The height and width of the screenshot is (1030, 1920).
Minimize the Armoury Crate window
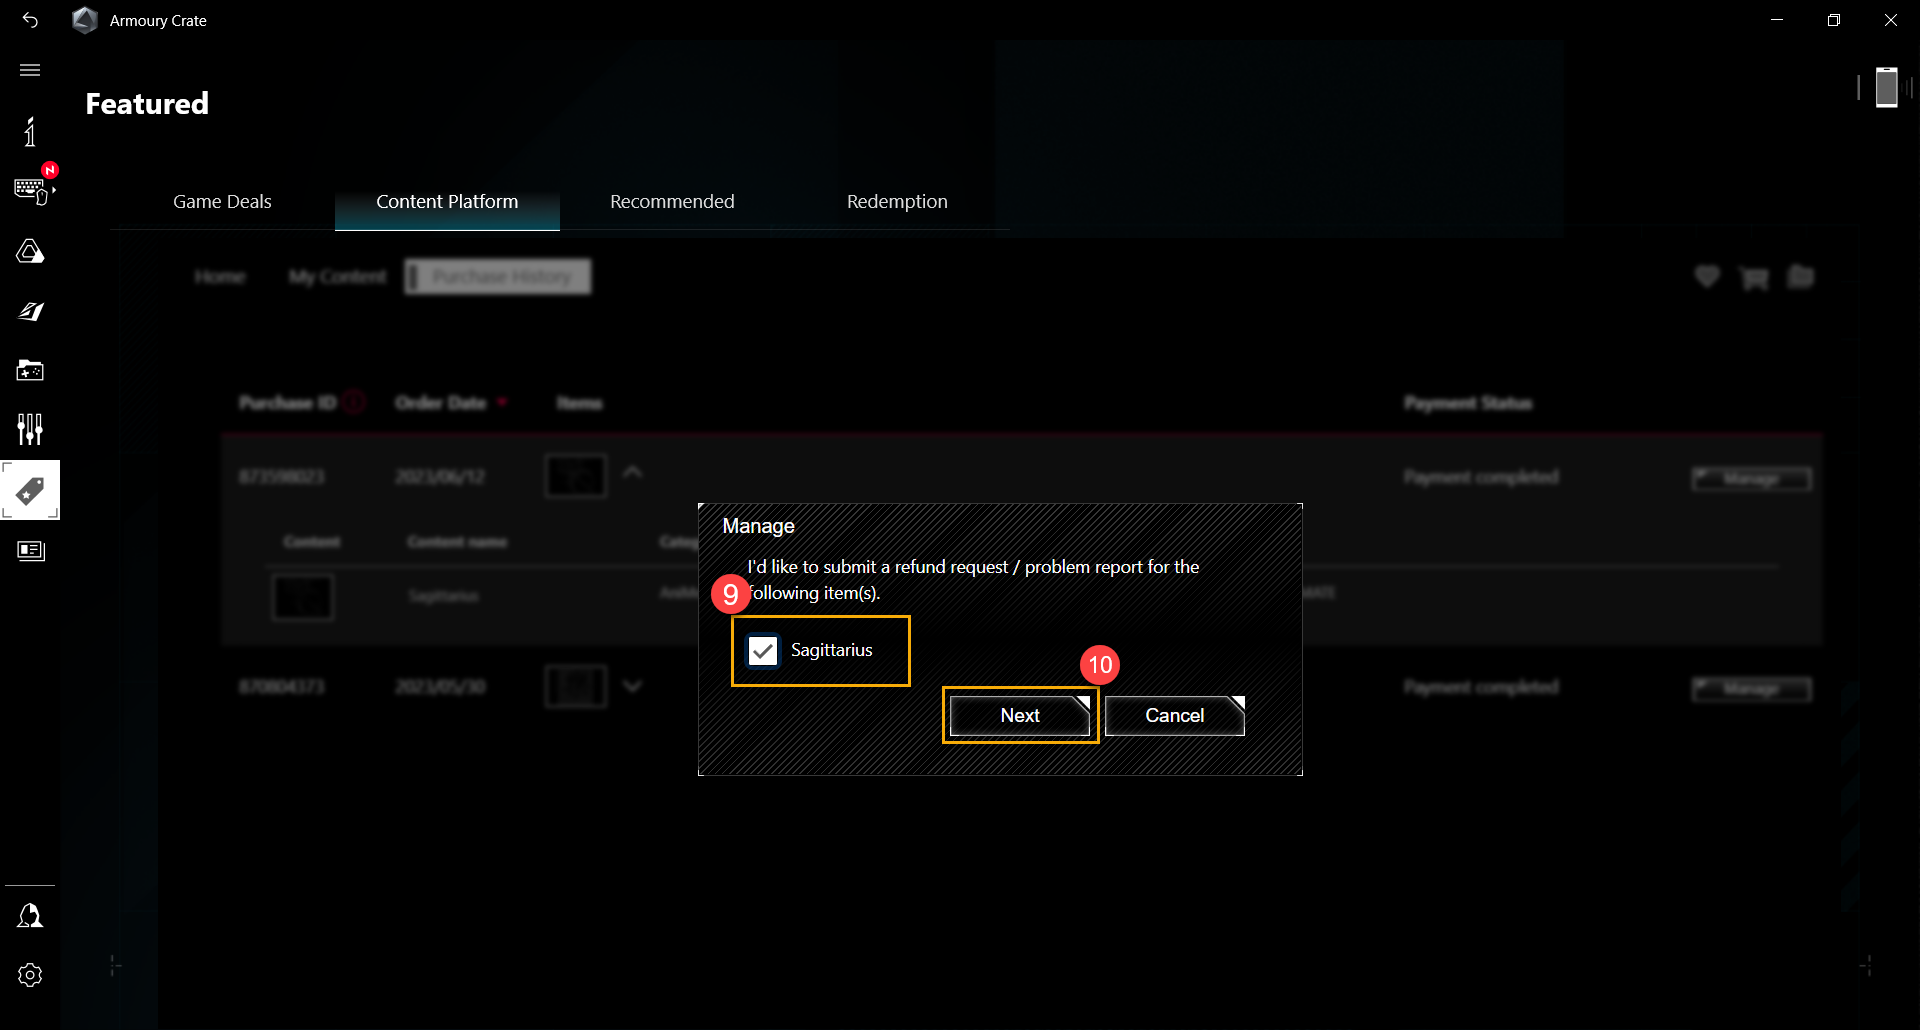1777,20
